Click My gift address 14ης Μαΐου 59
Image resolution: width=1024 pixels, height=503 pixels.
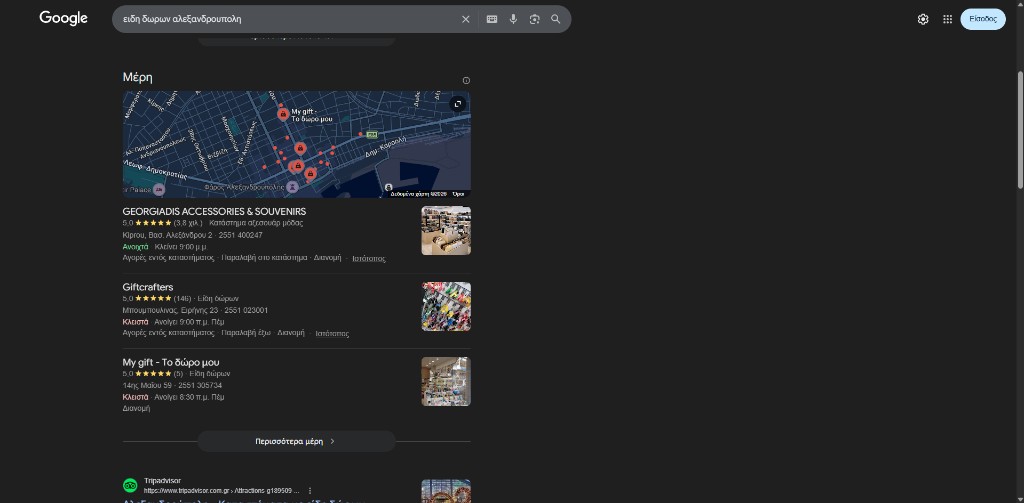(147, 385)
